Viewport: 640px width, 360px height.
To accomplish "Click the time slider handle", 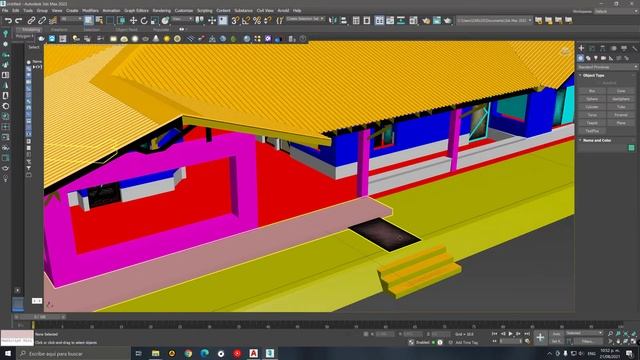I will click(x=40, y=317).
